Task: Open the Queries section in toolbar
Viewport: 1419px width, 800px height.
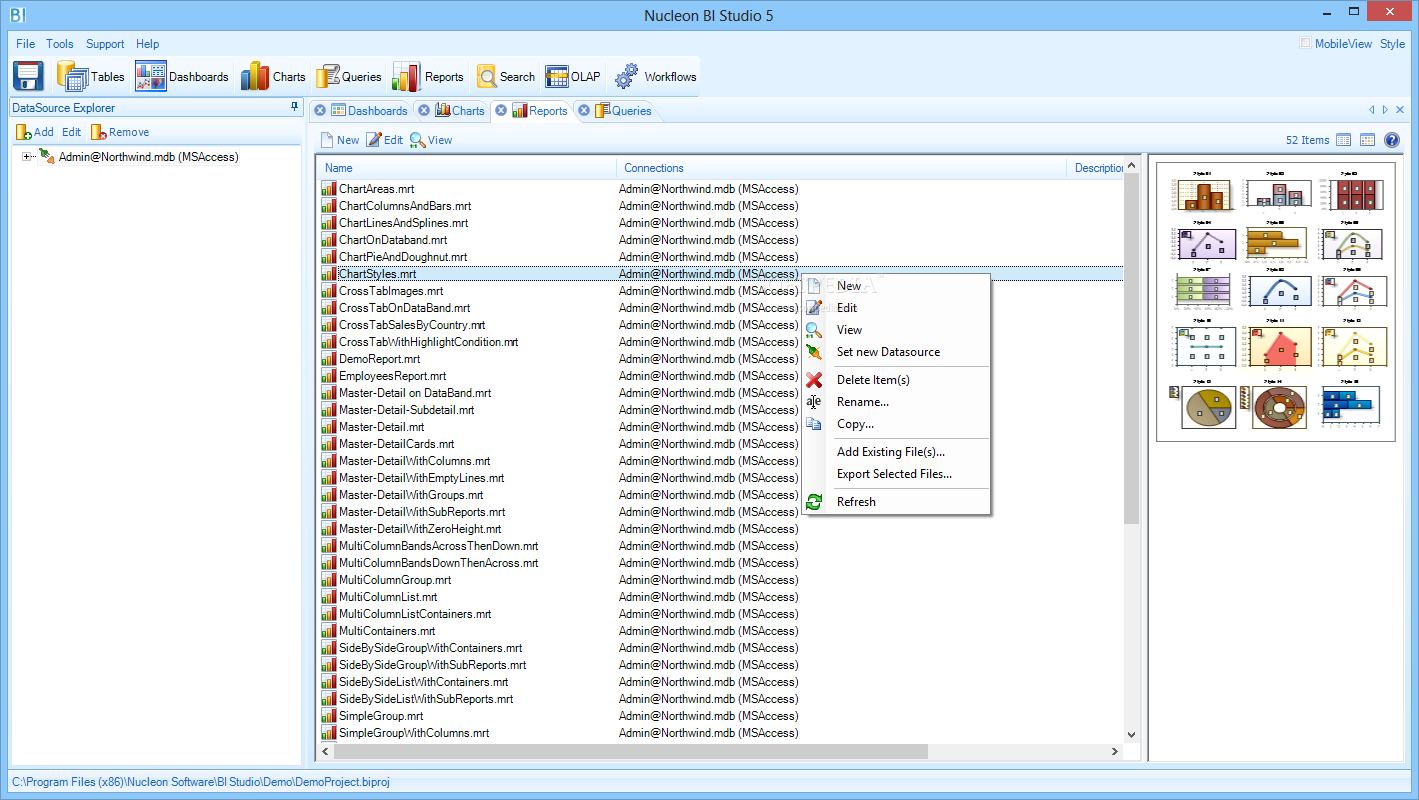Action: coord(349,76)
